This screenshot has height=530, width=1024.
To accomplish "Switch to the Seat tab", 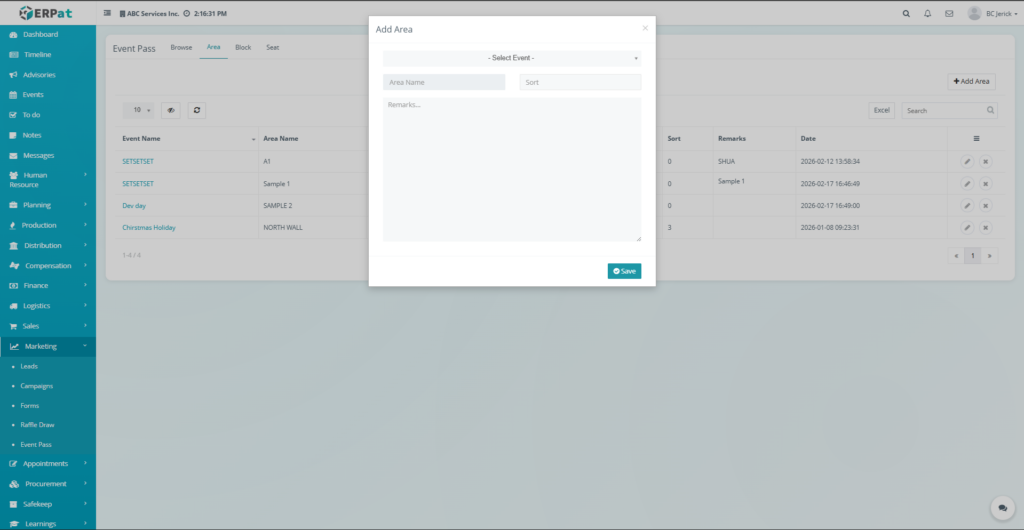I will [272, 48].
